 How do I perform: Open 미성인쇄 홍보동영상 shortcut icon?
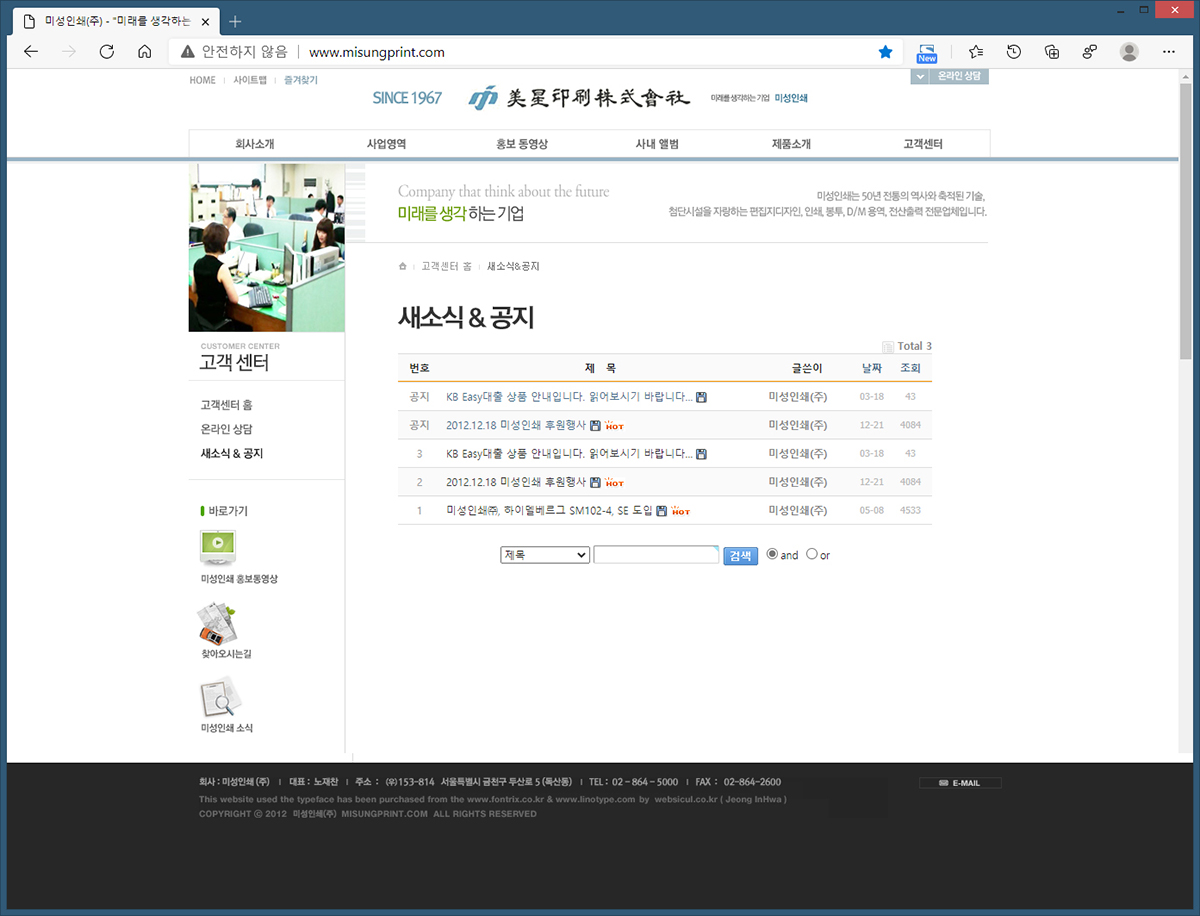(x=218, y=546)
